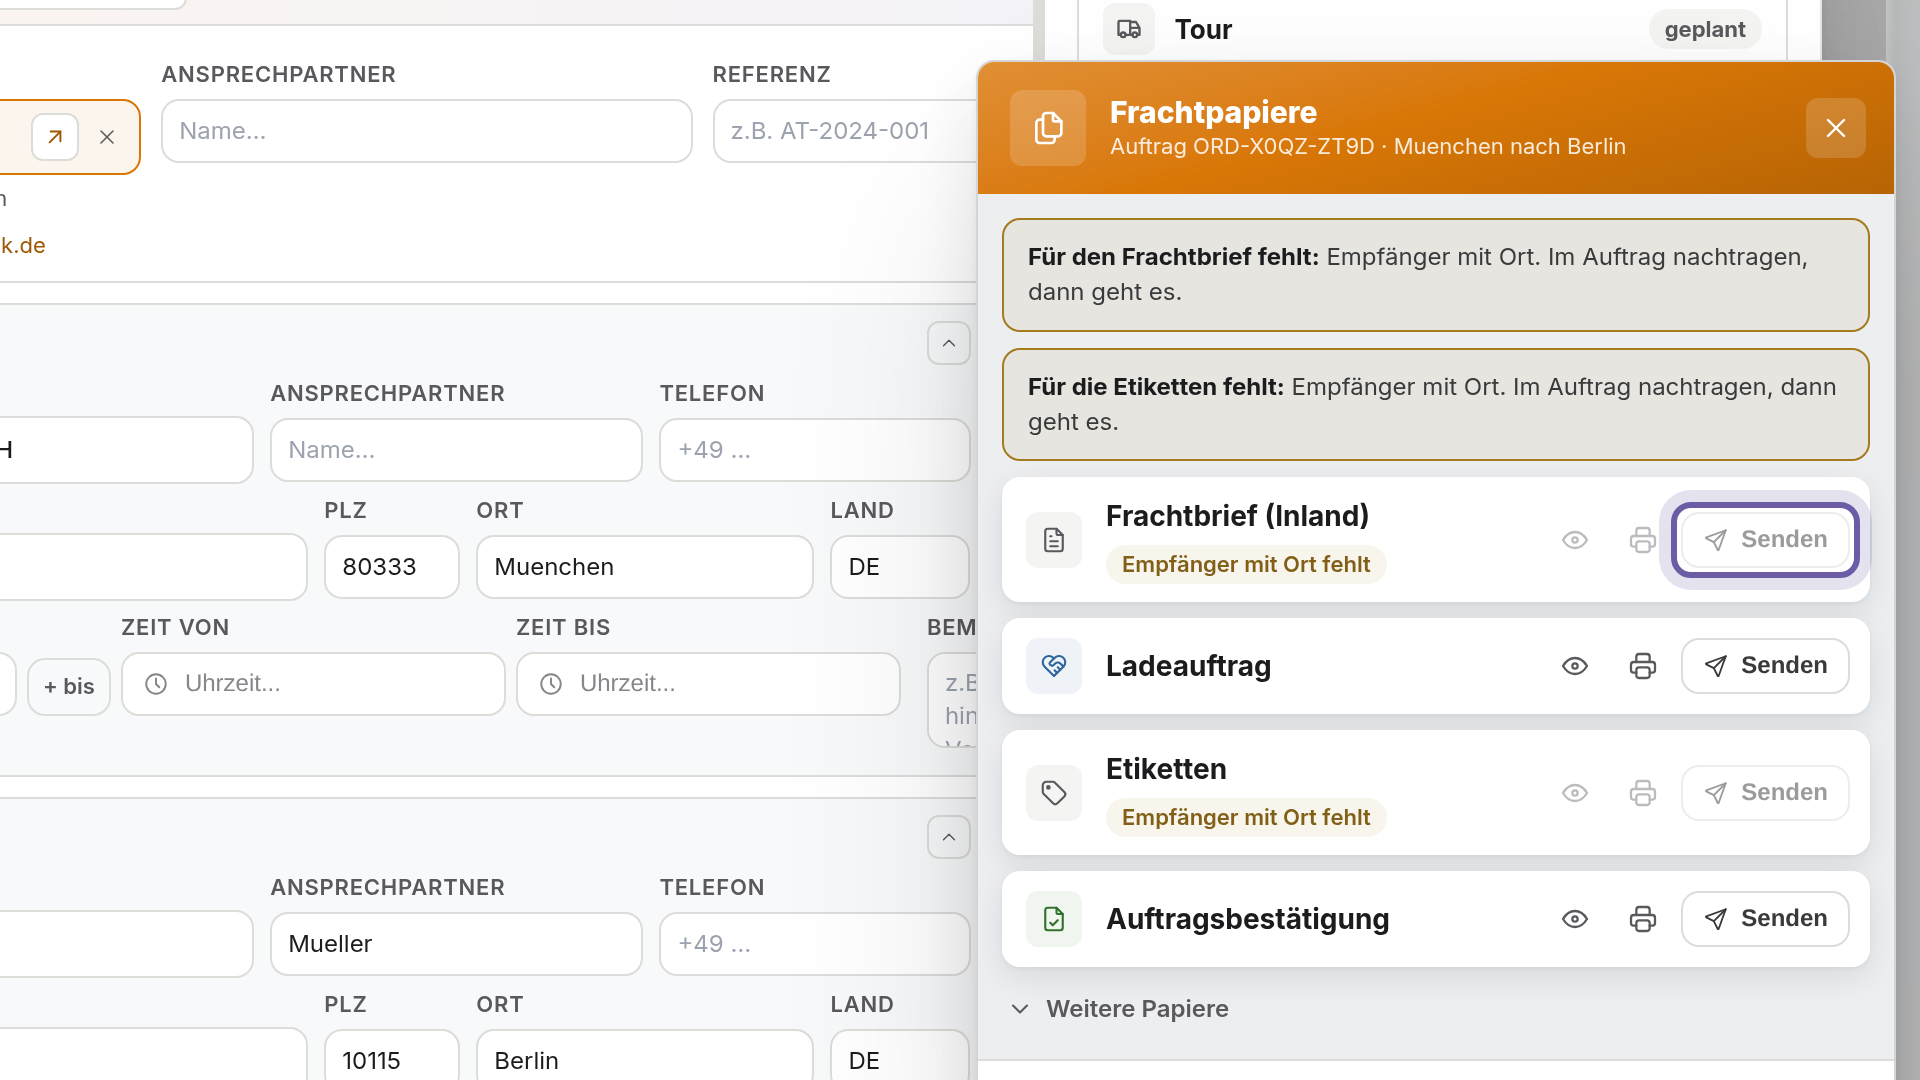Print the Frachtbrief (Inland)
The image size is (1920, 1080).
point(1642,540)
